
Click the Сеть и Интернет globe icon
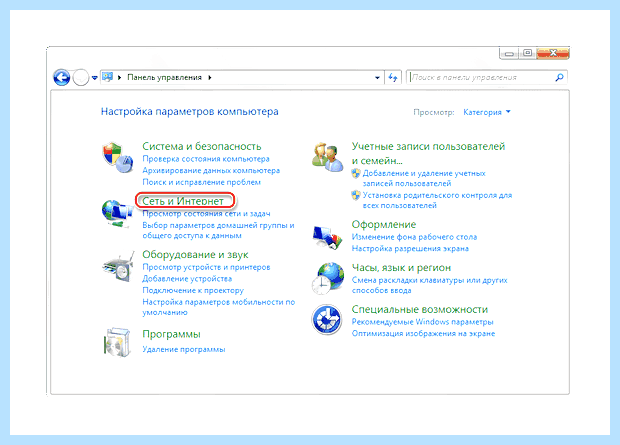[117, 213]
